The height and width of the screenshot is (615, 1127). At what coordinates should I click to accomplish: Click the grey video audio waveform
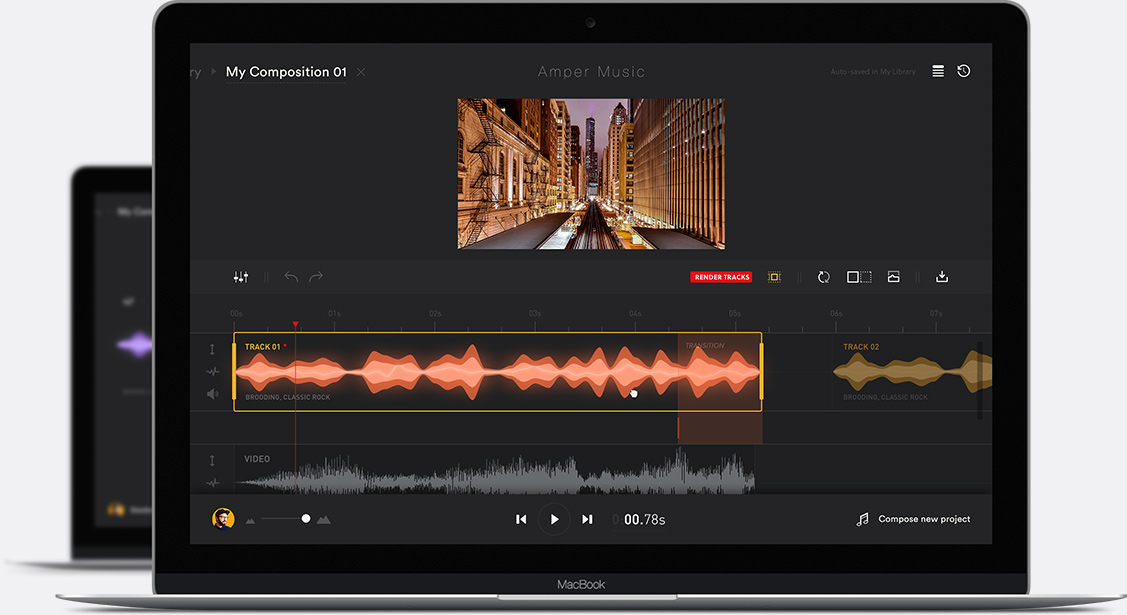(x=496, y=472)
